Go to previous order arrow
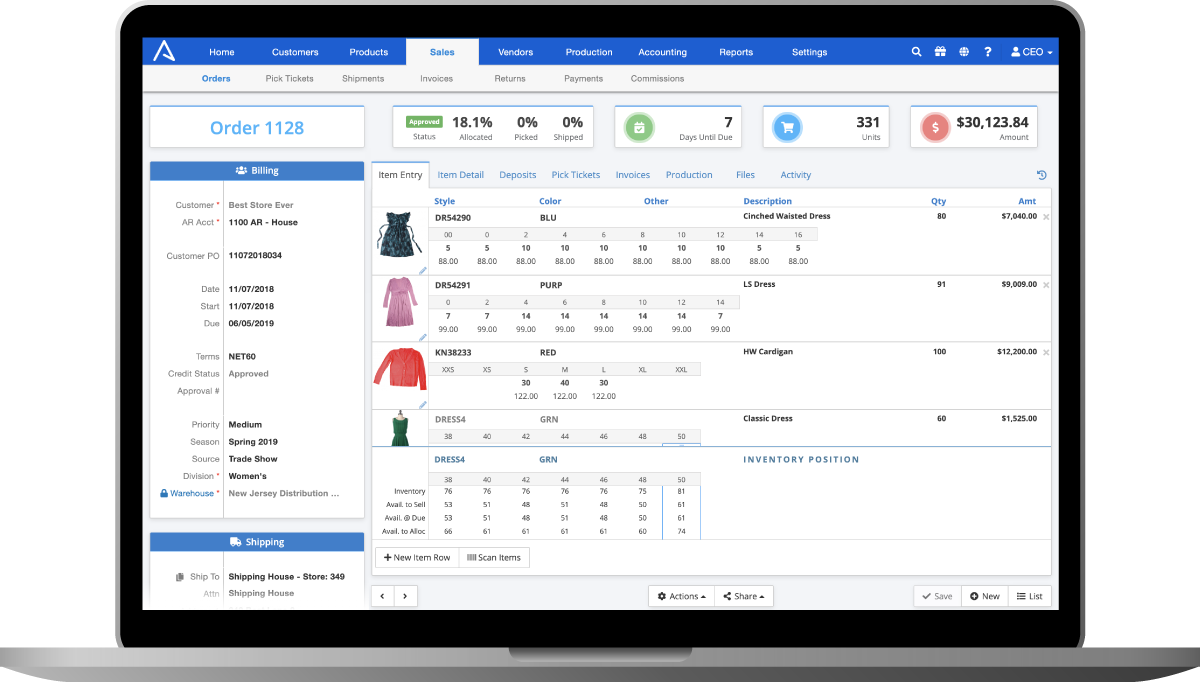Screen dimensions: 1200x682 tap(383, 596)
